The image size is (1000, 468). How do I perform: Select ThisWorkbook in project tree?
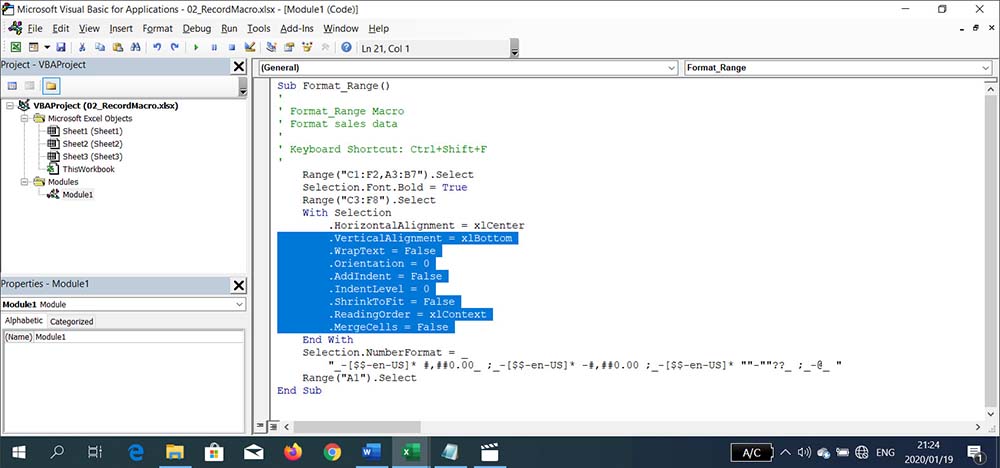[88, 170]
